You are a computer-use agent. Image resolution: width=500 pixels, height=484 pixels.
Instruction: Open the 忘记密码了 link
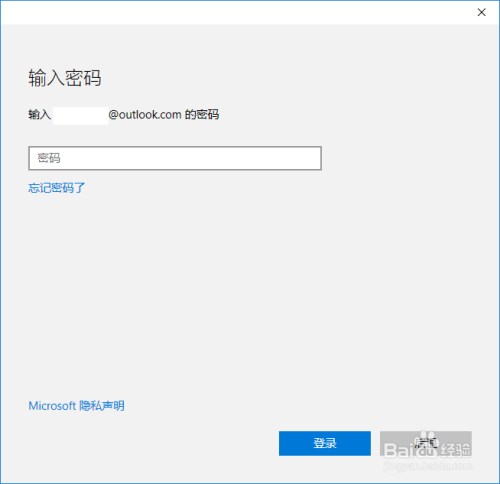57,188
